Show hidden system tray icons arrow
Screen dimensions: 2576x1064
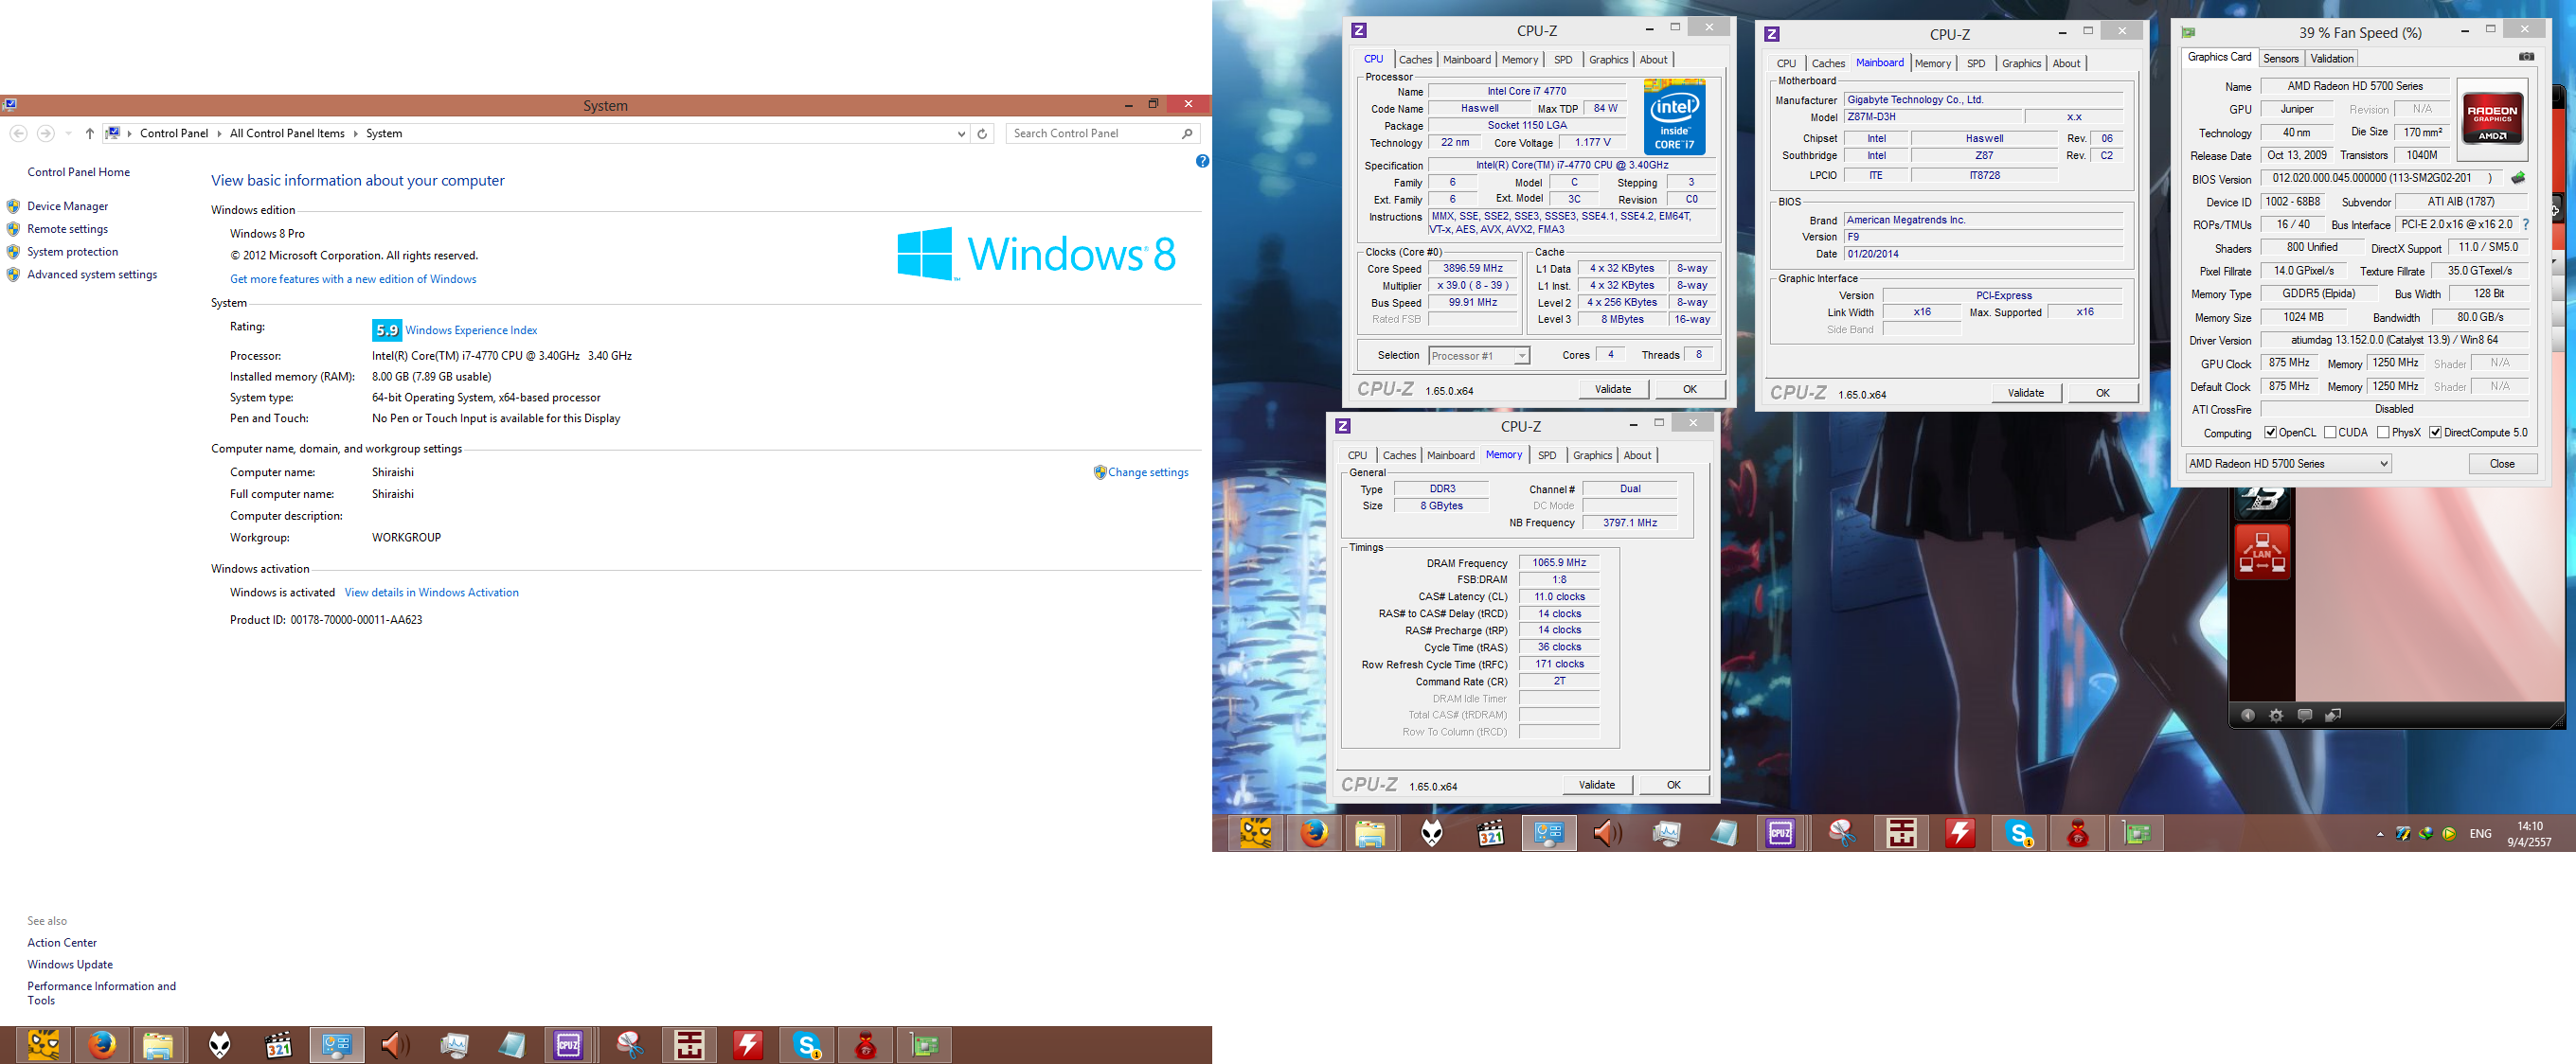coord(2380,834)
